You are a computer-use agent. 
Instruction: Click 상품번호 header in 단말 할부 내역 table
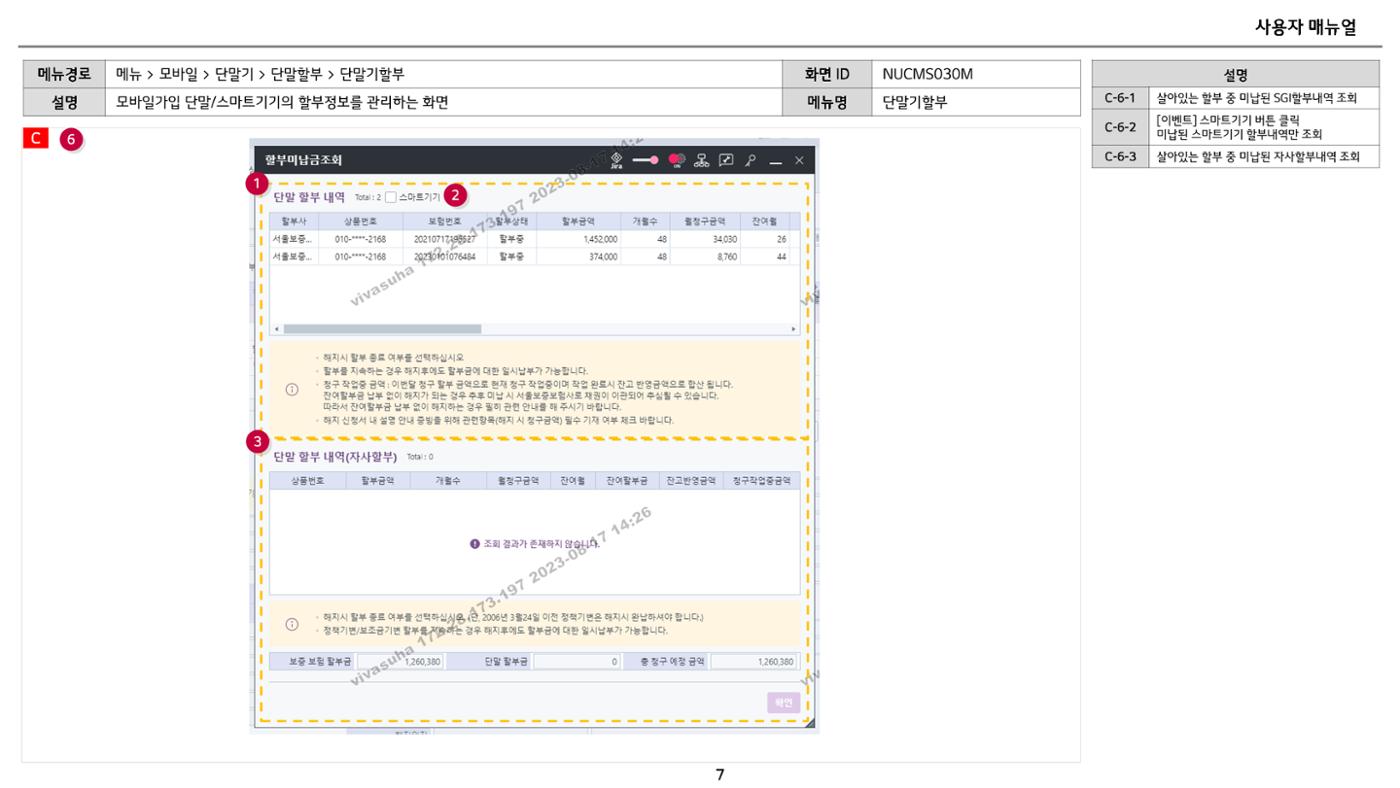pyautogui.click(x=360, y=220)
